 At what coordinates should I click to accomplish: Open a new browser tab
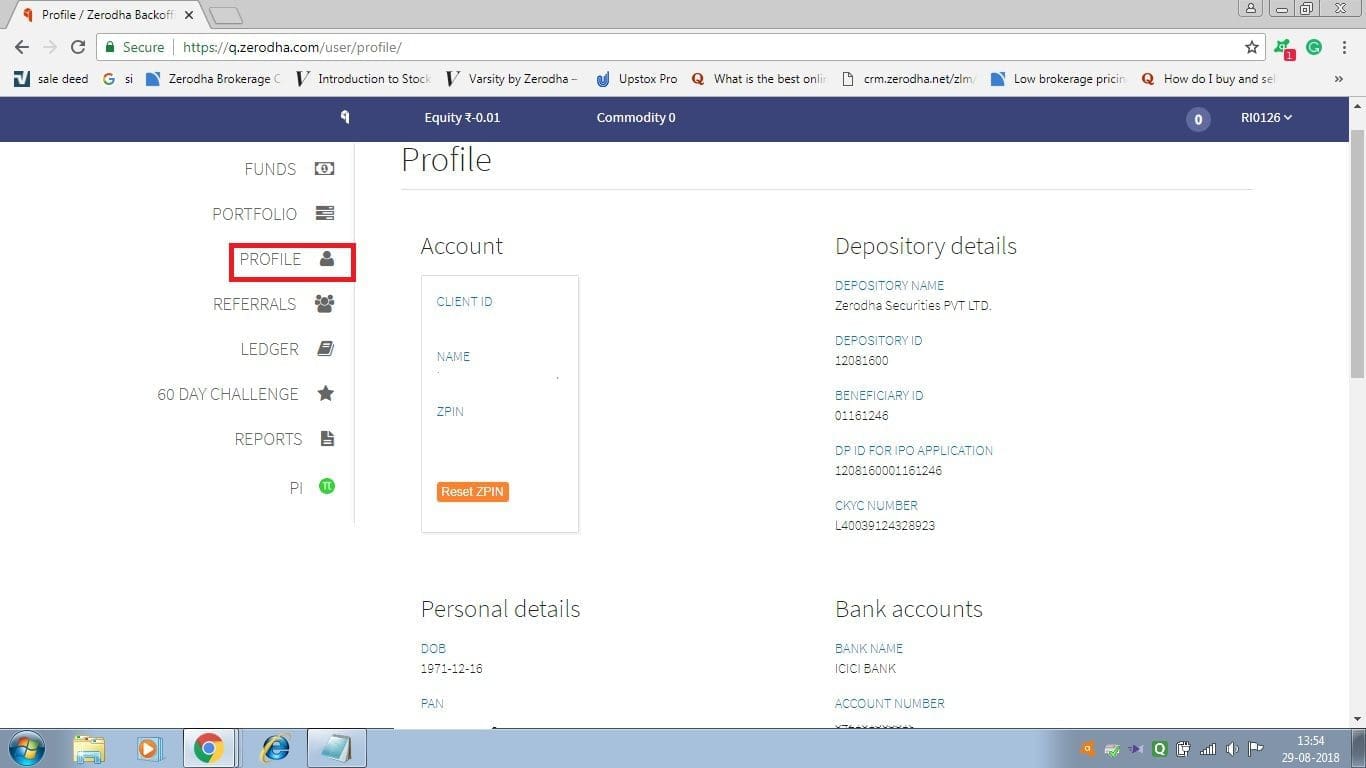click(226, 15)
